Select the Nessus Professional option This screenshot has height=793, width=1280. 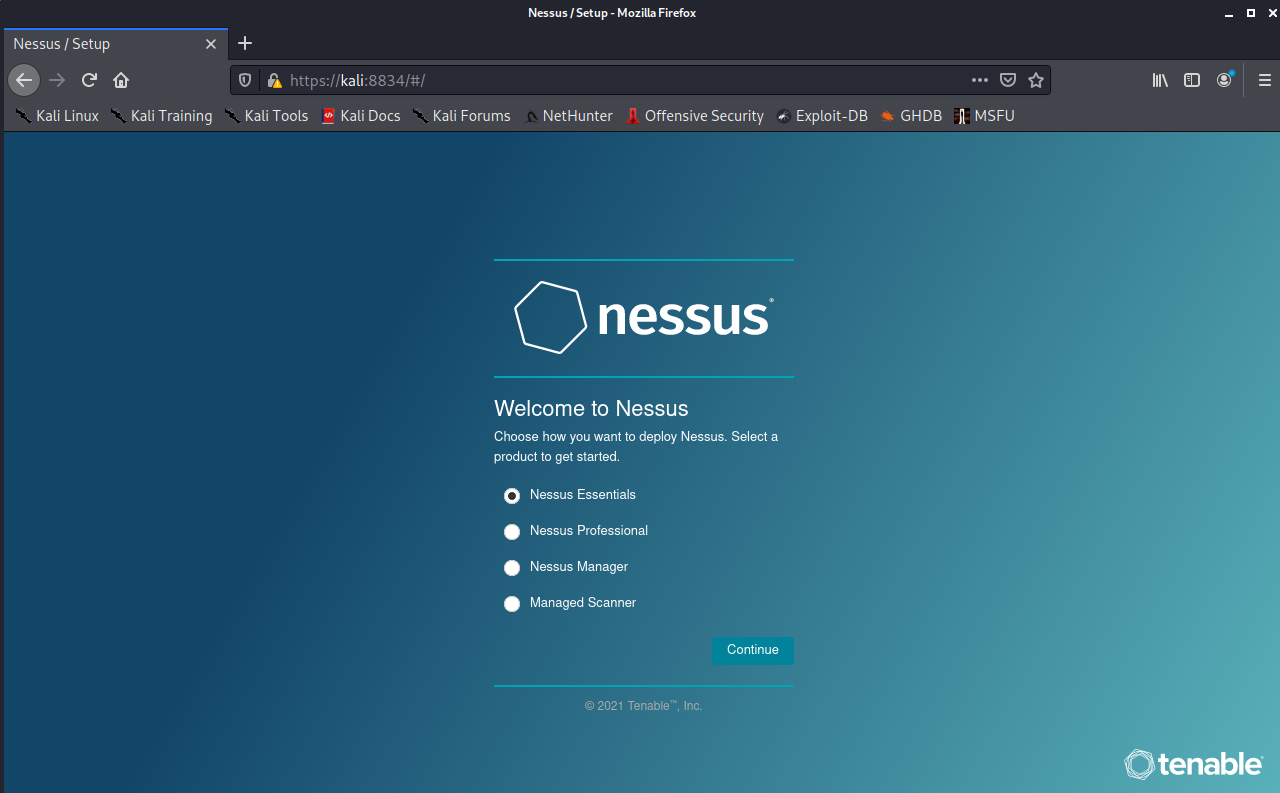click(512, 531)
